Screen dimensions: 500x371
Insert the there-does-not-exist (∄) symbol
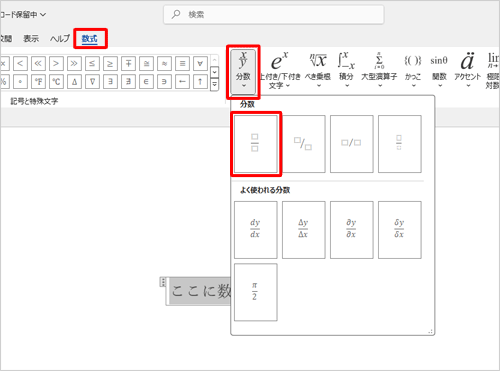[x=128, y=82]
